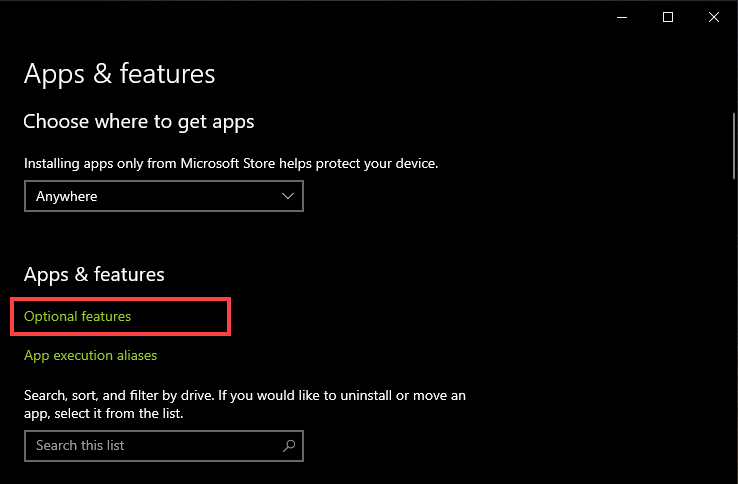Select the 'Anywhere' text in the combo box
The height and width of the screenshot is (484, 738).
pyautogui.click(x=67, y=197)
